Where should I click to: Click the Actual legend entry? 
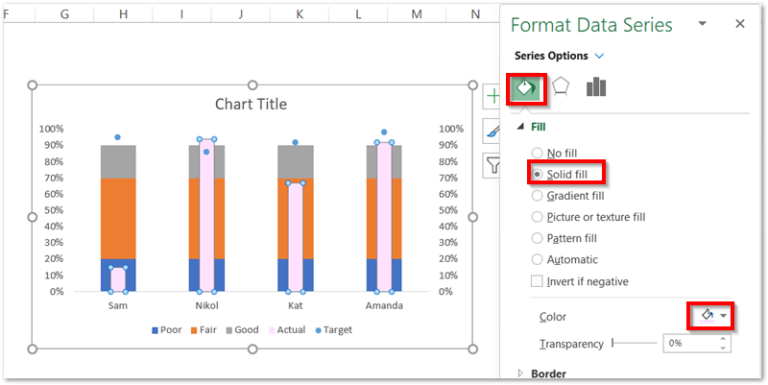(x=287, y=330)
